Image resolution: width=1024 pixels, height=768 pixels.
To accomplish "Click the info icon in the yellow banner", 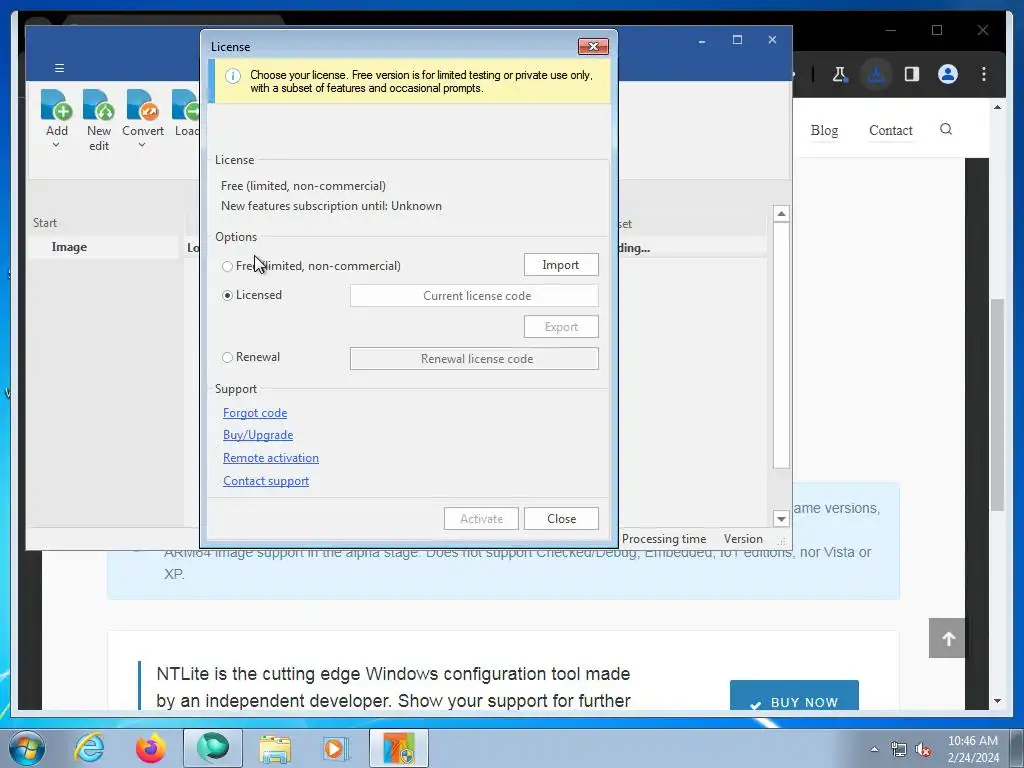I will click(x=232, y=76).
